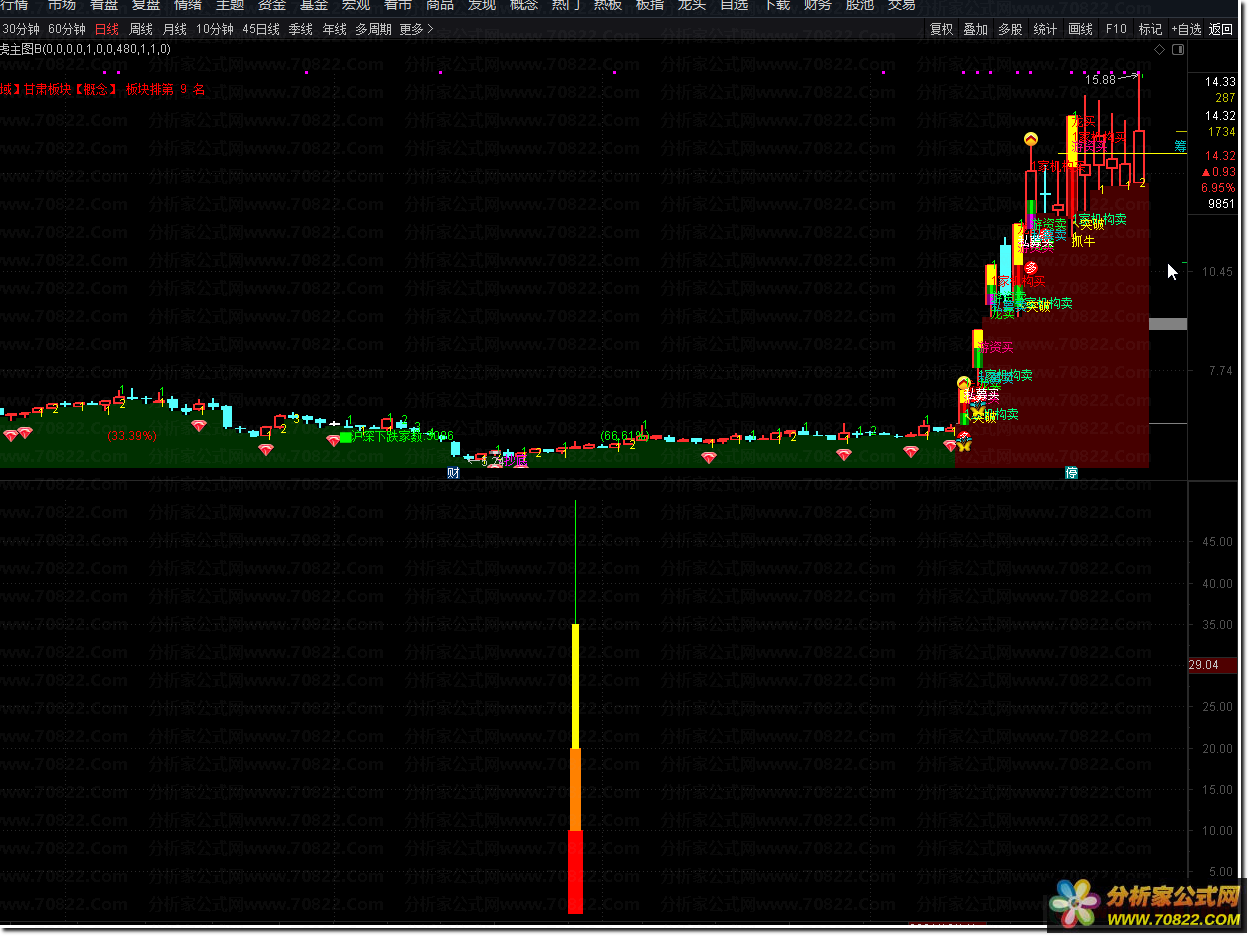This screenshot has width=1250, height=936.
Task: Open the 行情 menu
Action: (x=14, y=5)
